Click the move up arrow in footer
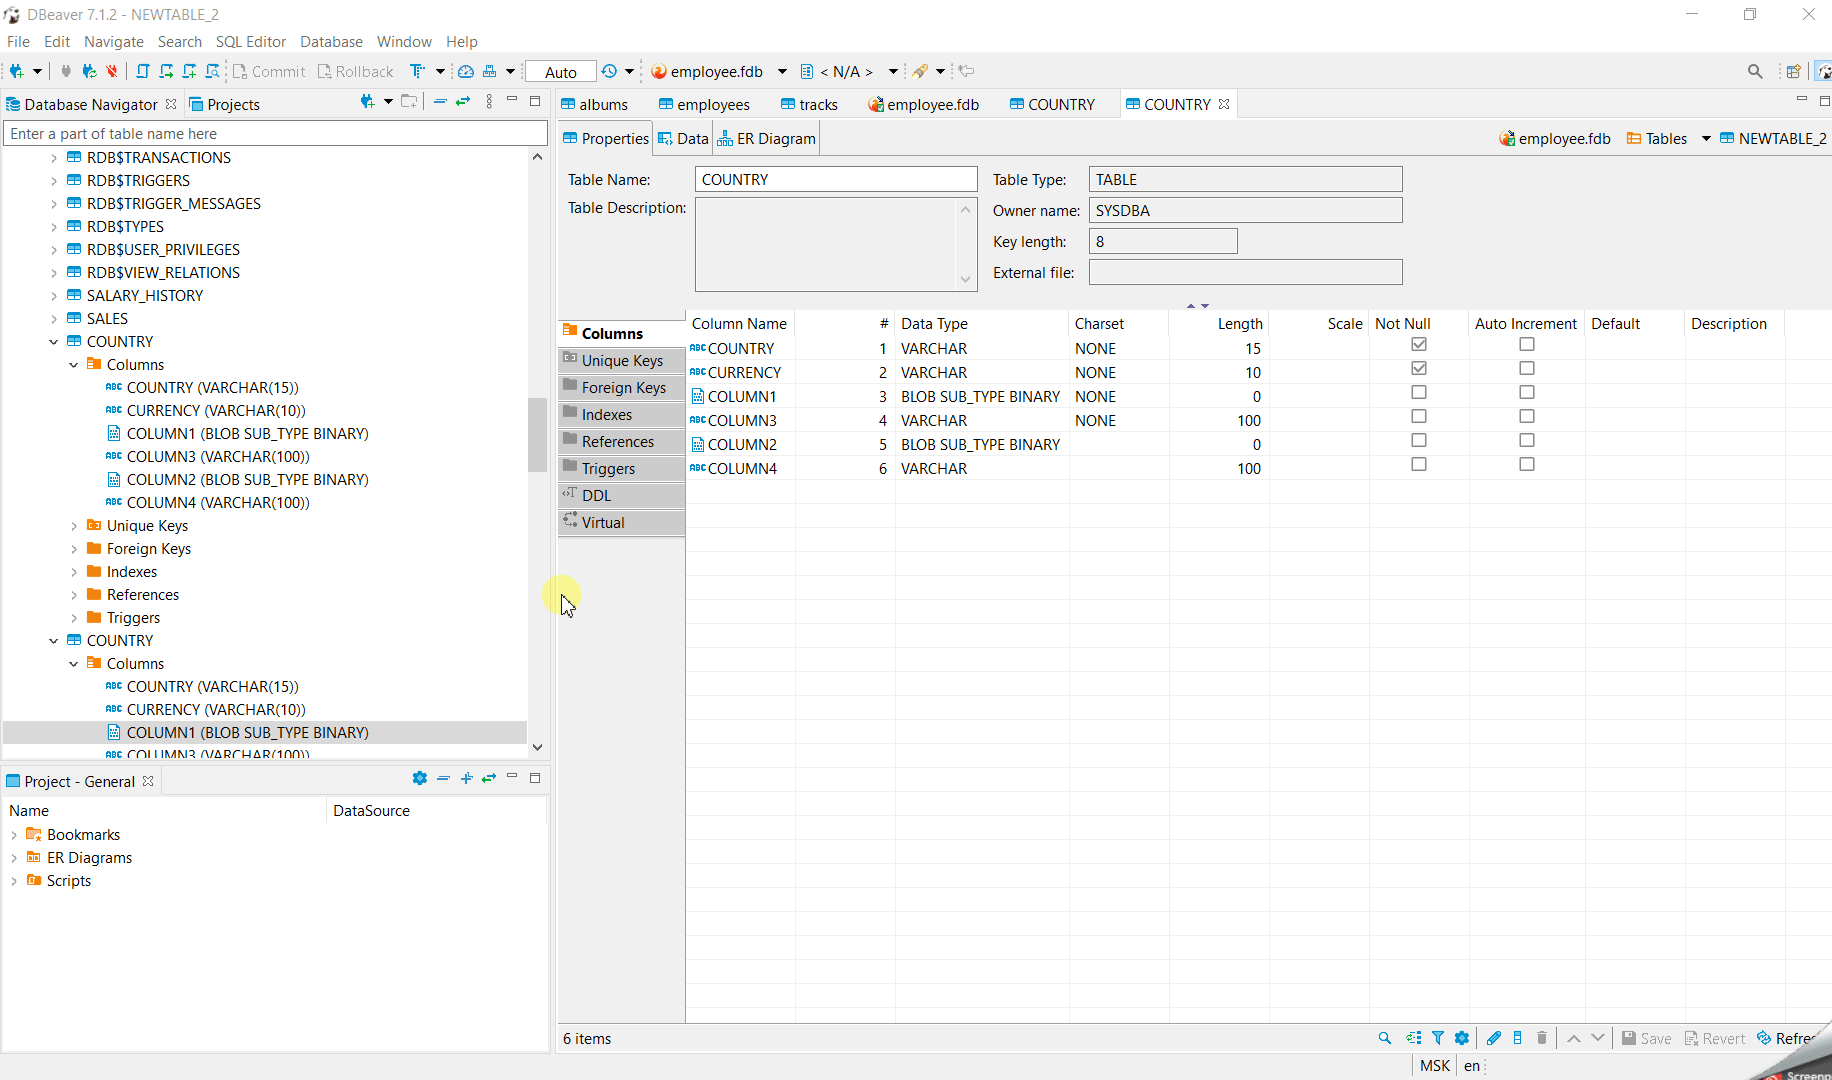Screen dimensions: 1832x1080 (x=1574, y=1038)
